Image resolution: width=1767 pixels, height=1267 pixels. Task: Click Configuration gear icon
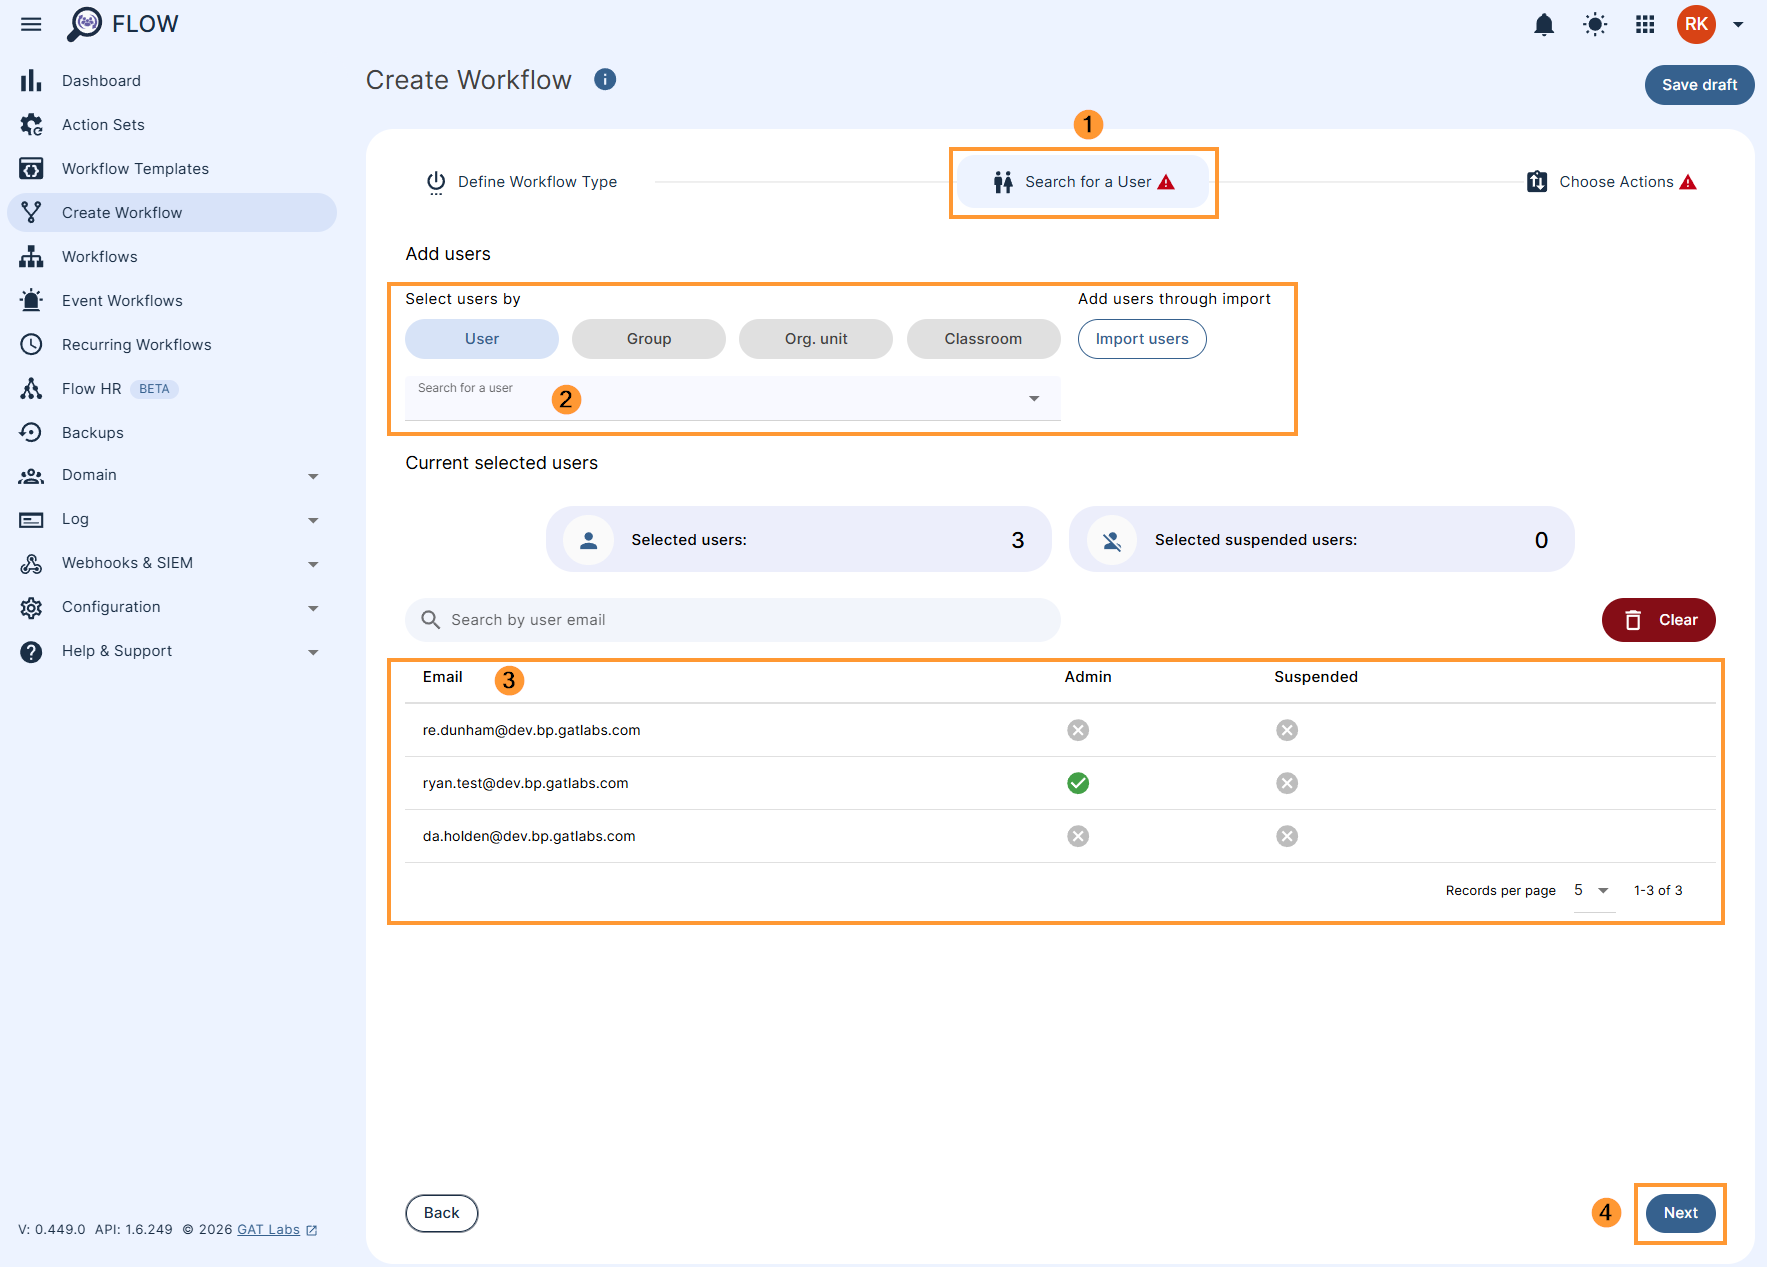coord(31,608)
